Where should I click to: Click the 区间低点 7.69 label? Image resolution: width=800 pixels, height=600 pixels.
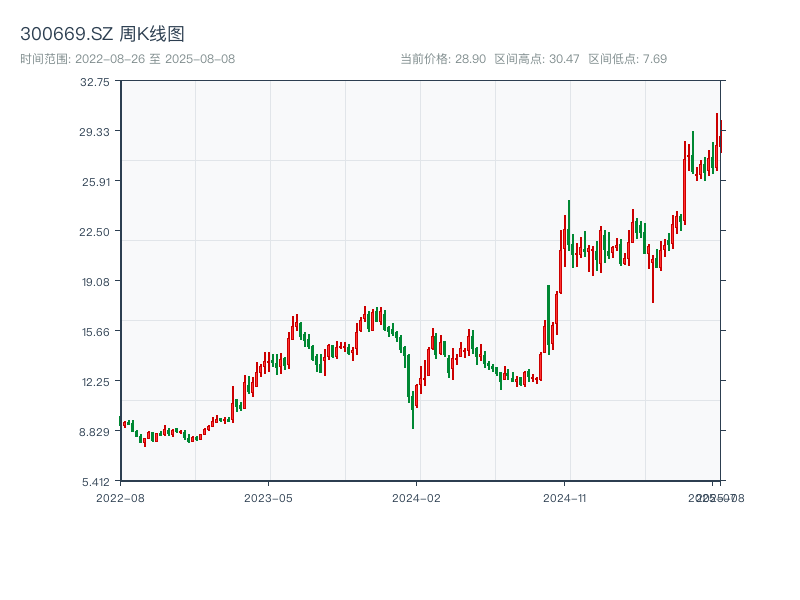tap(627, 59)
